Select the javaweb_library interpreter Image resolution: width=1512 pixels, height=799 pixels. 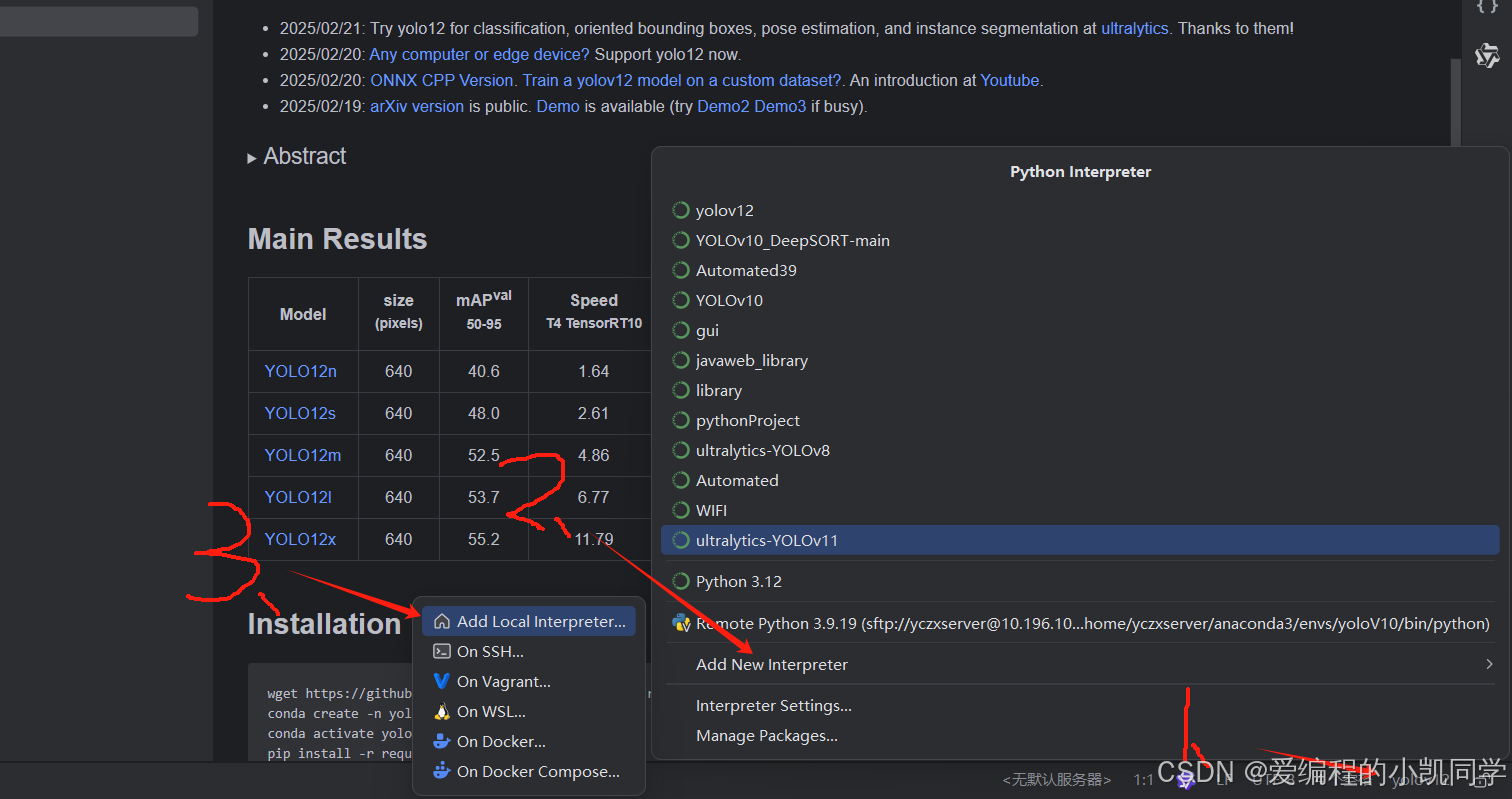click(1080, 360)
